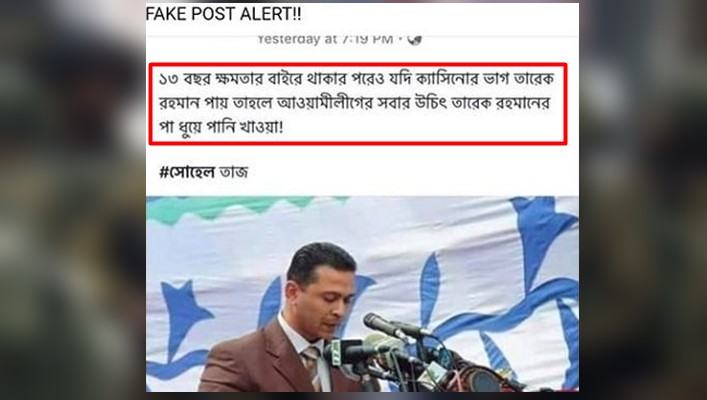Open the podium speech photo
This screenshot has width=707, height=400.
coord(362,294)
